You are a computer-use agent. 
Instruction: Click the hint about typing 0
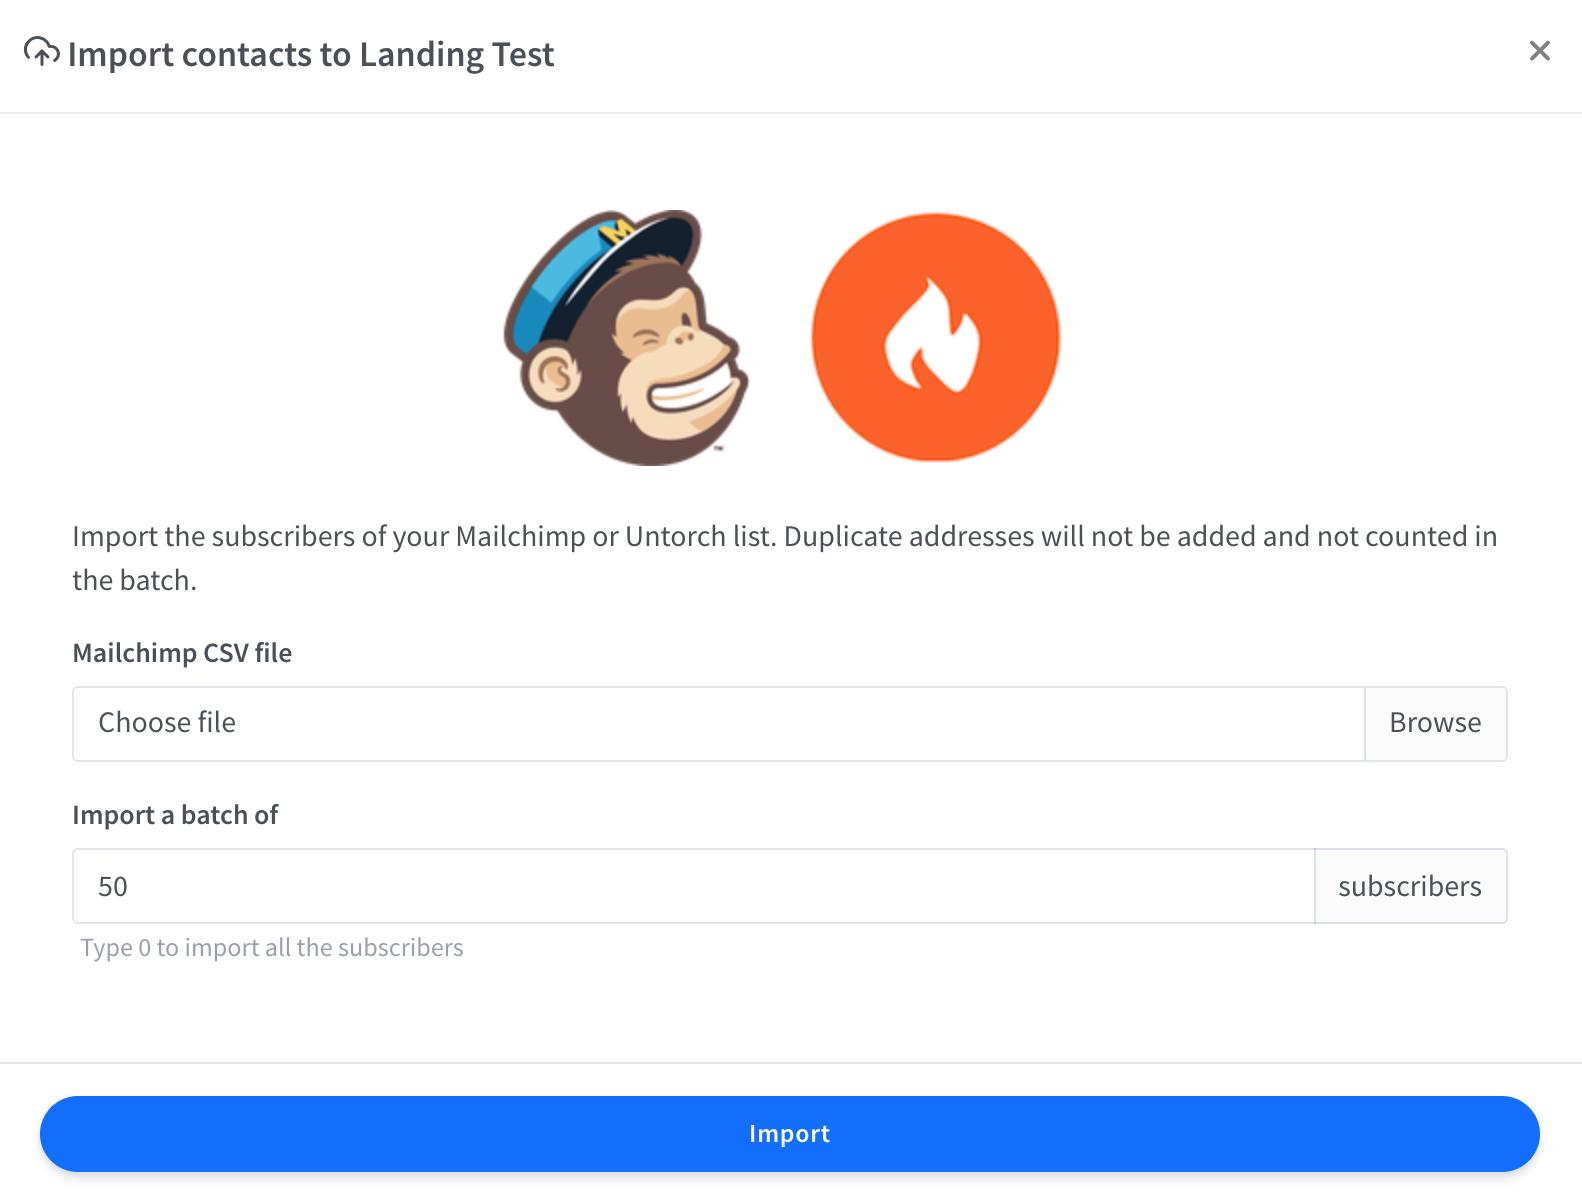[x=272, y=947]
